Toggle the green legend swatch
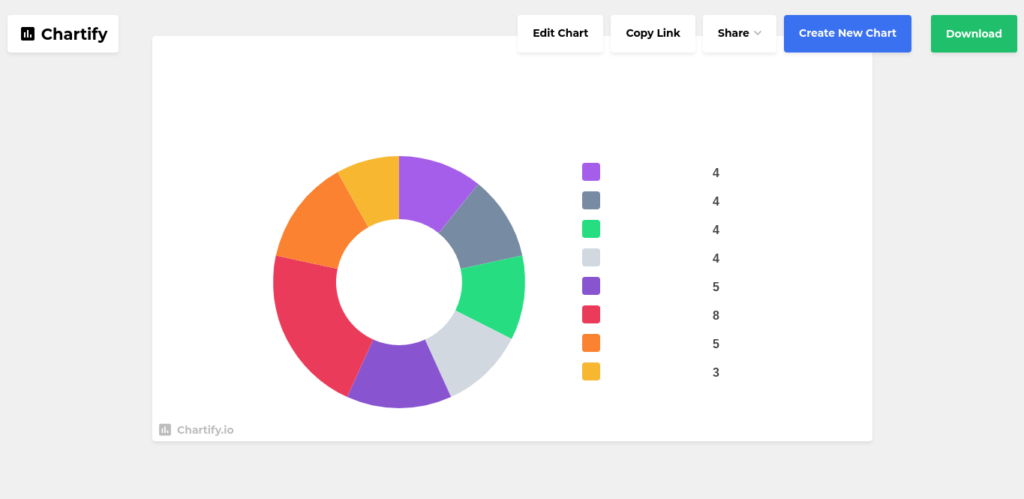1024x499 pixels. 591,229
